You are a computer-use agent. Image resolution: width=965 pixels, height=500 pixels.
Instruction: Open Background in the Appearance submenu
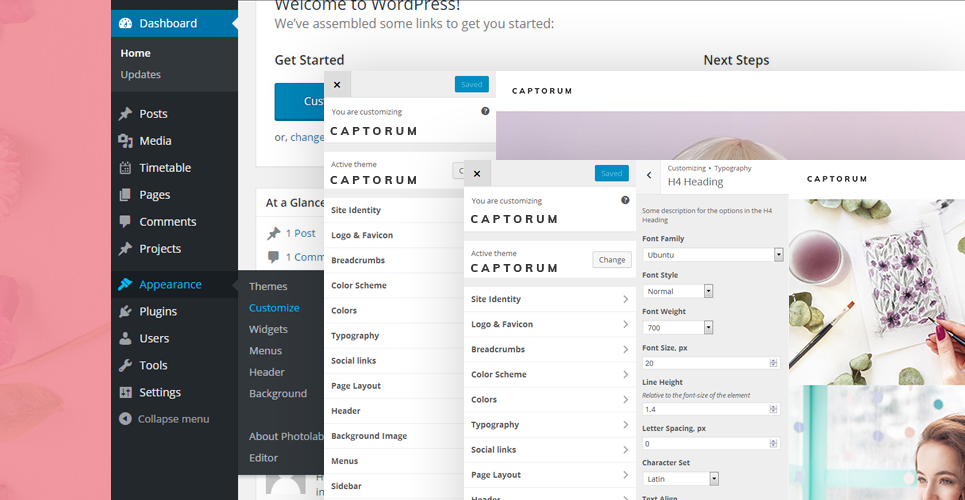278,393
